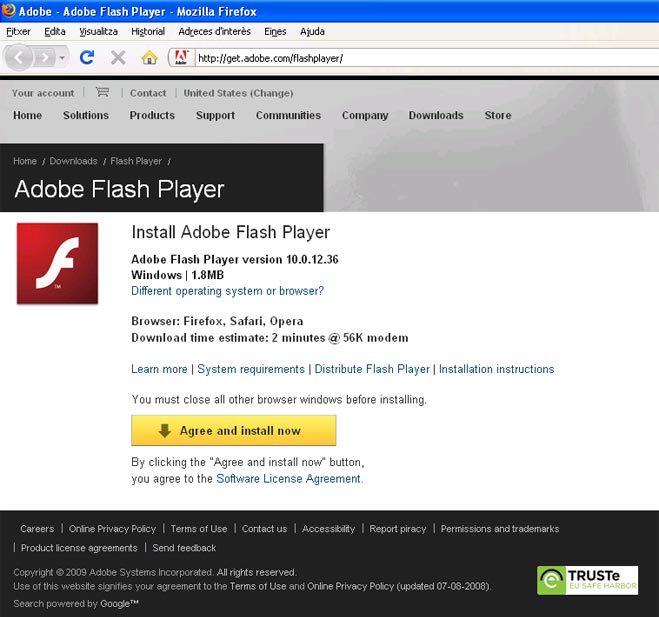
Task: Click the Stop loading X icon
Action: (118, 58)
